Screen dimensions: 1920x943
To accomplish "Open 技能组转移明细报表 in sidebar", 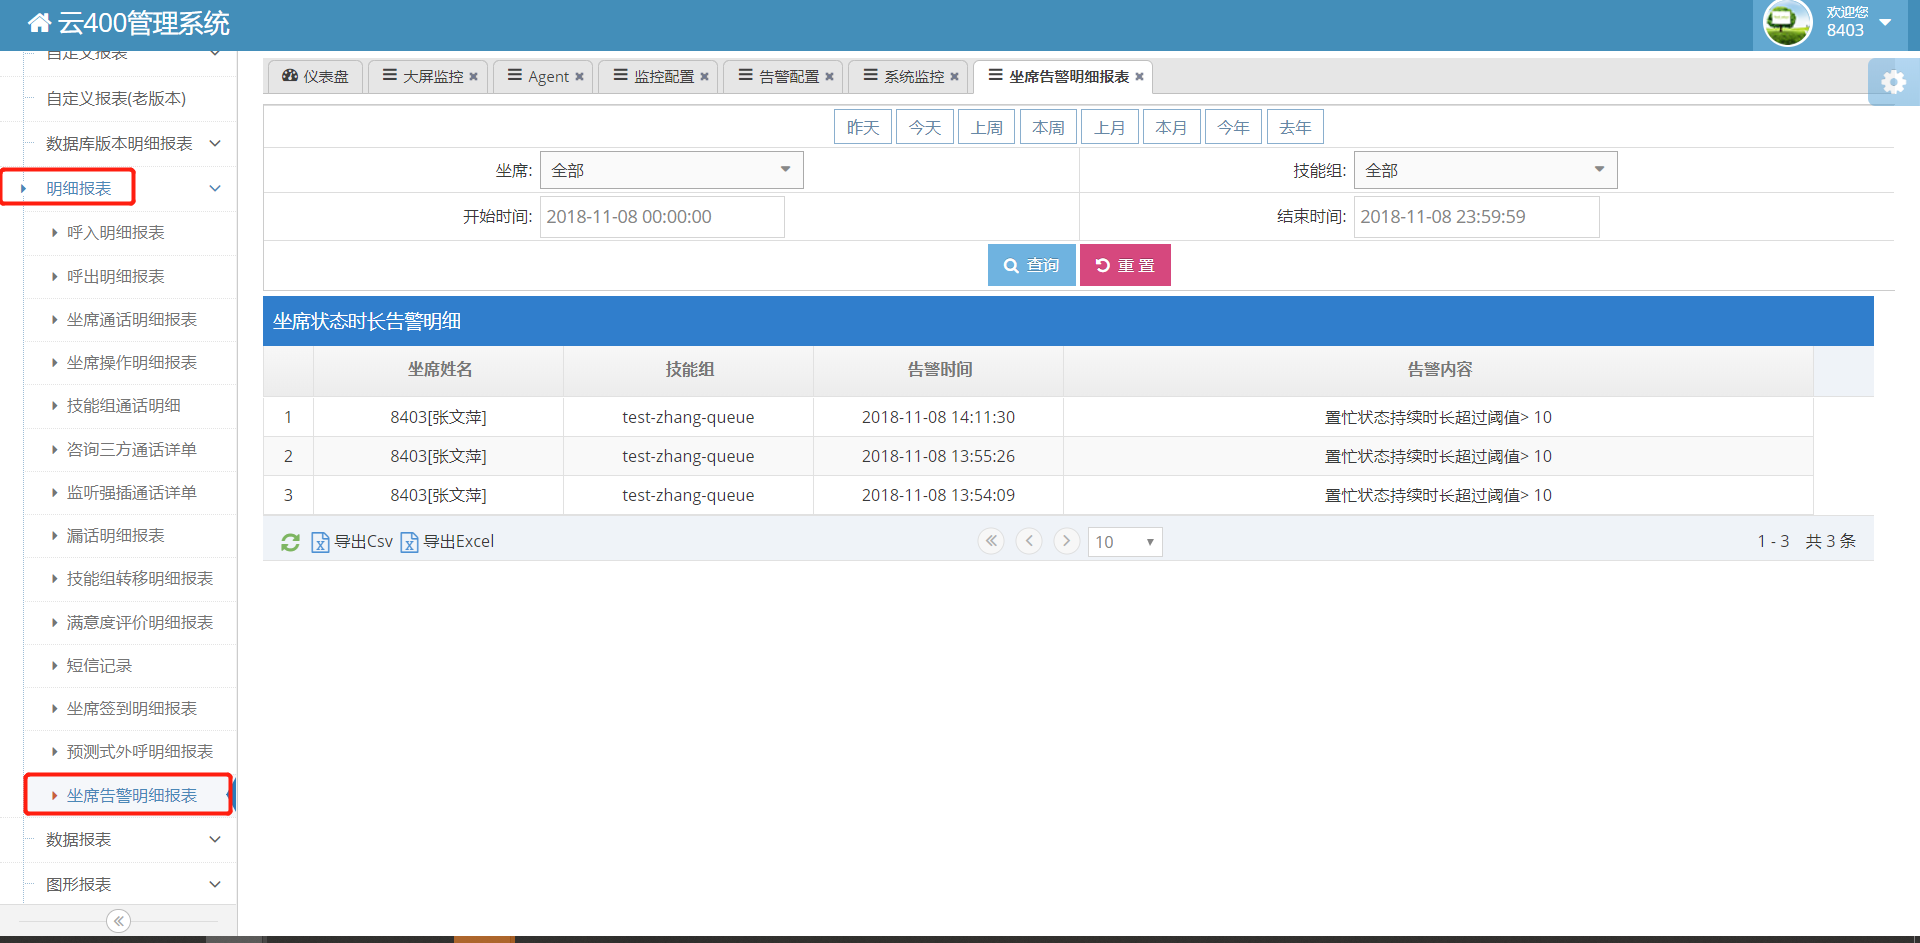I will pos(140,579).
